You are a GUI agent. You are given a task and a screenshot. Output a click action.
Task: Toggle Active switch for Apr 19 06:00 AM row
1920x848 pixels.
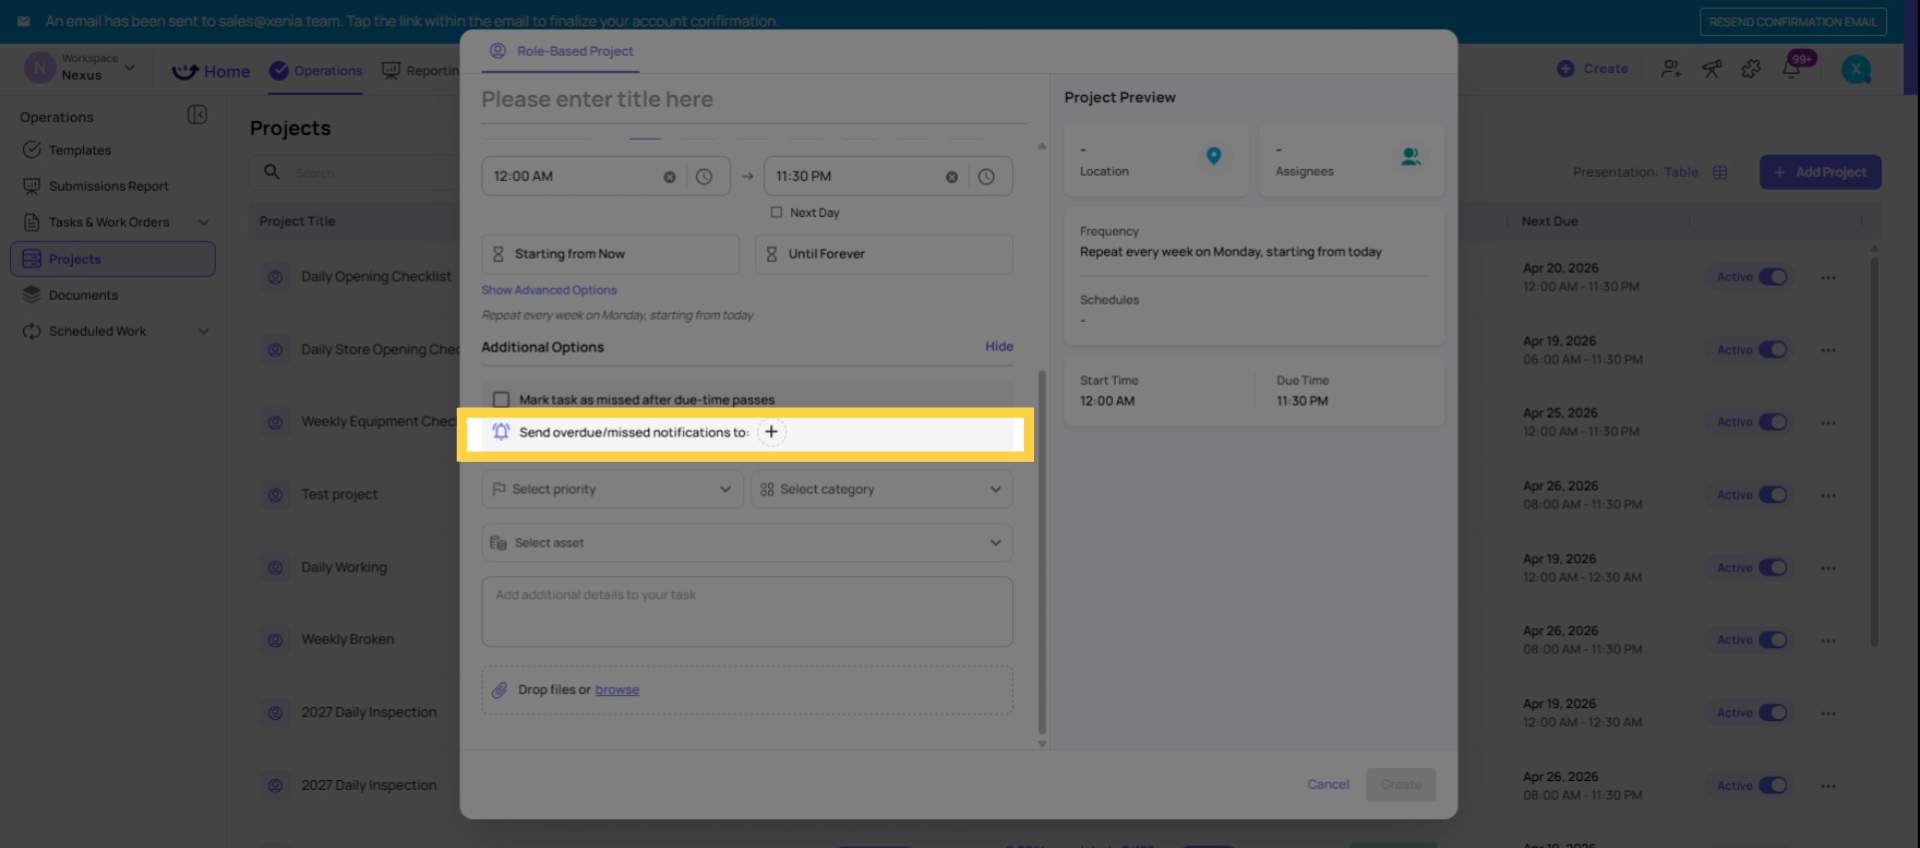click(x=1773, y=350)
